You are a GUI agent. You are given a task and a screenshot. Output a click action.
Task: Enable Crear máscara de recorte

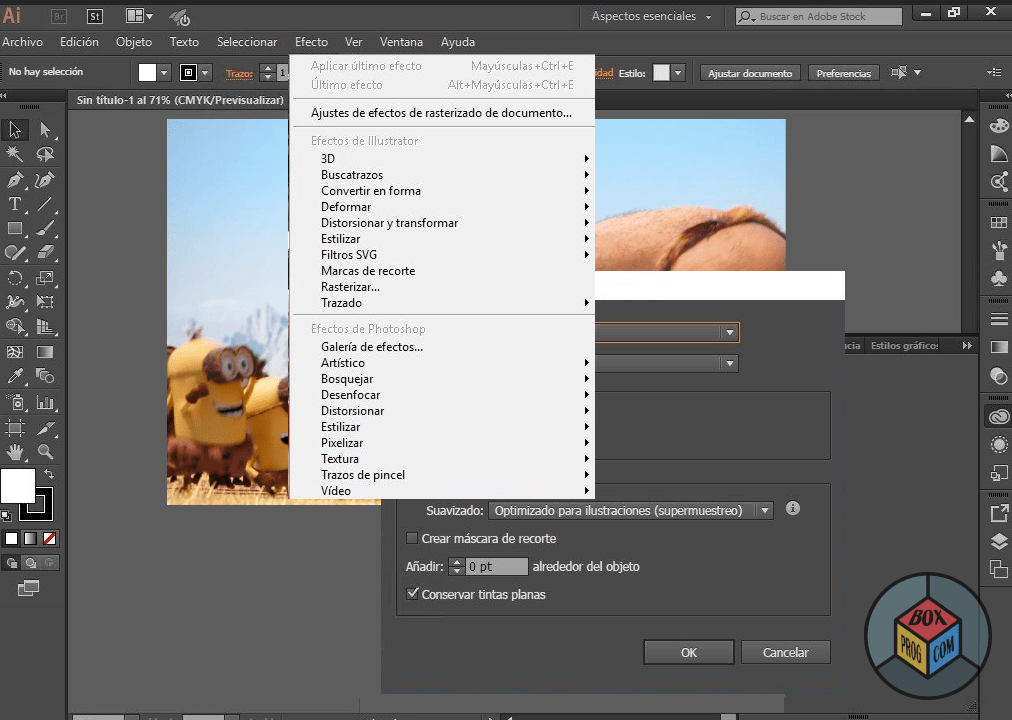point(412,538)
